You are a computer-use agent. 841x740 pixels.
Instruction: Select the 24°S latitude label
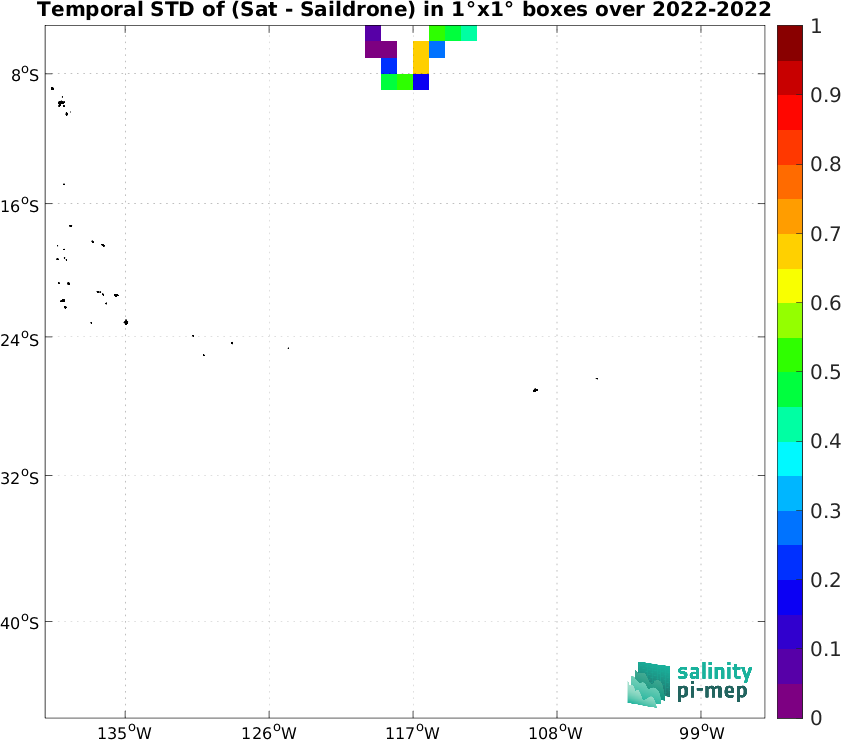20,339
